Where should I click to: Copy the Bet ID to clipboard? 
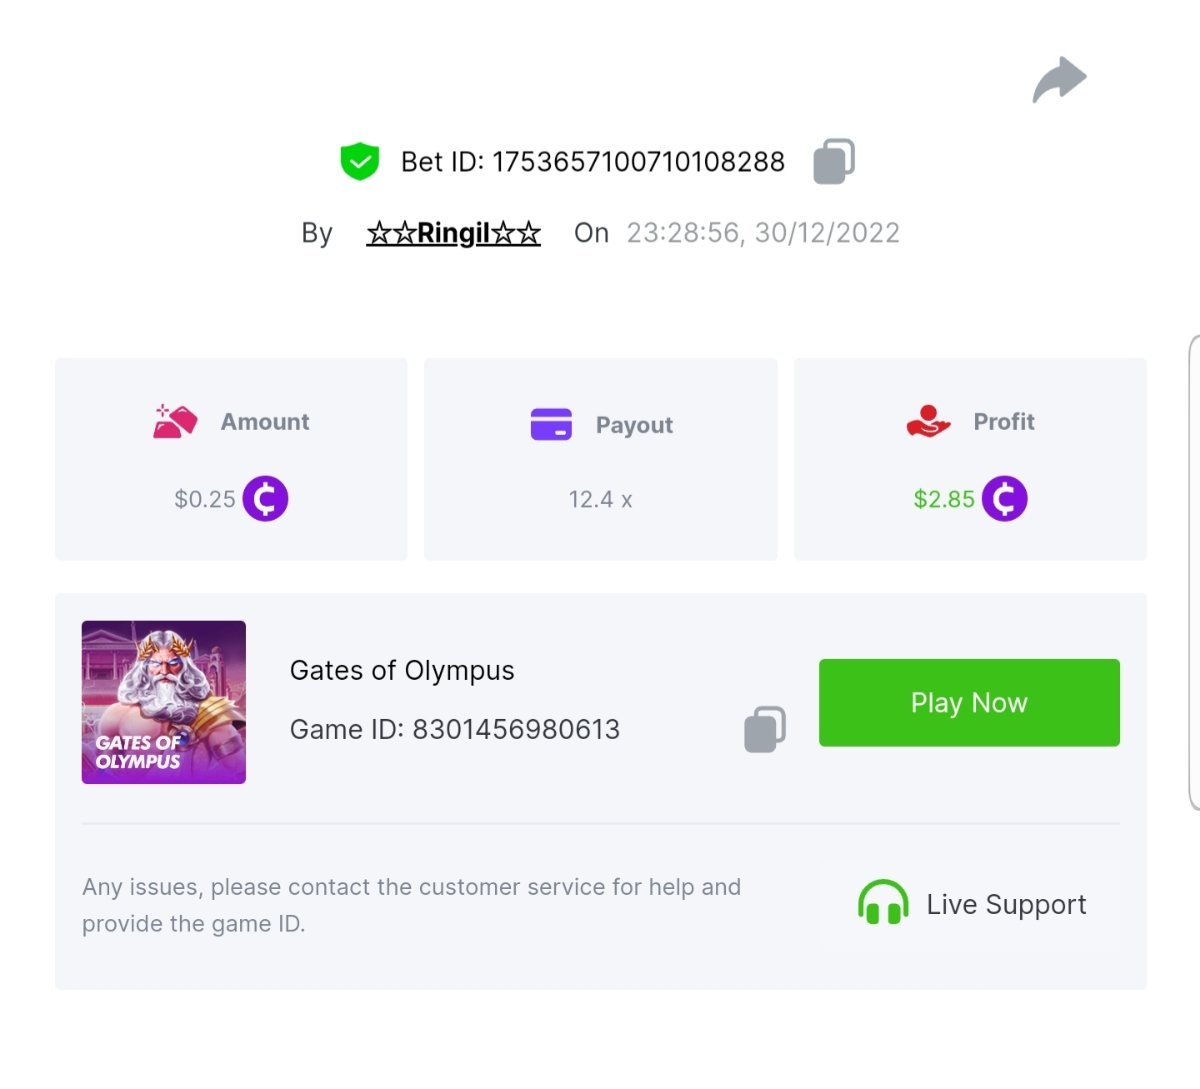point(834,161)
